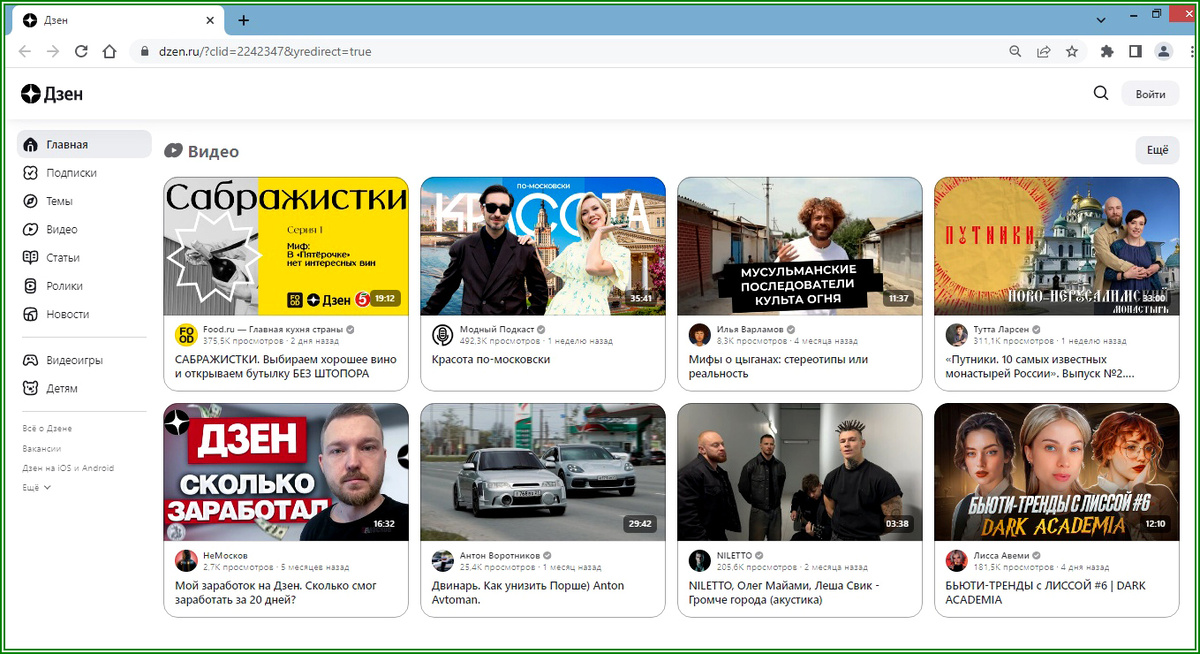The height and width of the screenshot is (654, 1200).
Task: Open Главная in the sidebar
Action: (x=84, y=144)
